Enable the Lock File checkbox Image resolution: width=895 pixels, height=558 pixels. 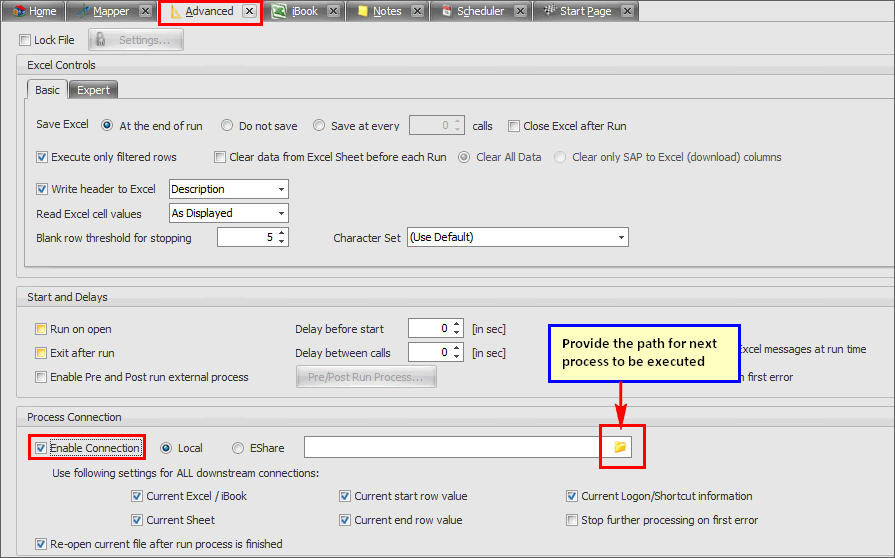pyautogui.click(x=25, y=40)
